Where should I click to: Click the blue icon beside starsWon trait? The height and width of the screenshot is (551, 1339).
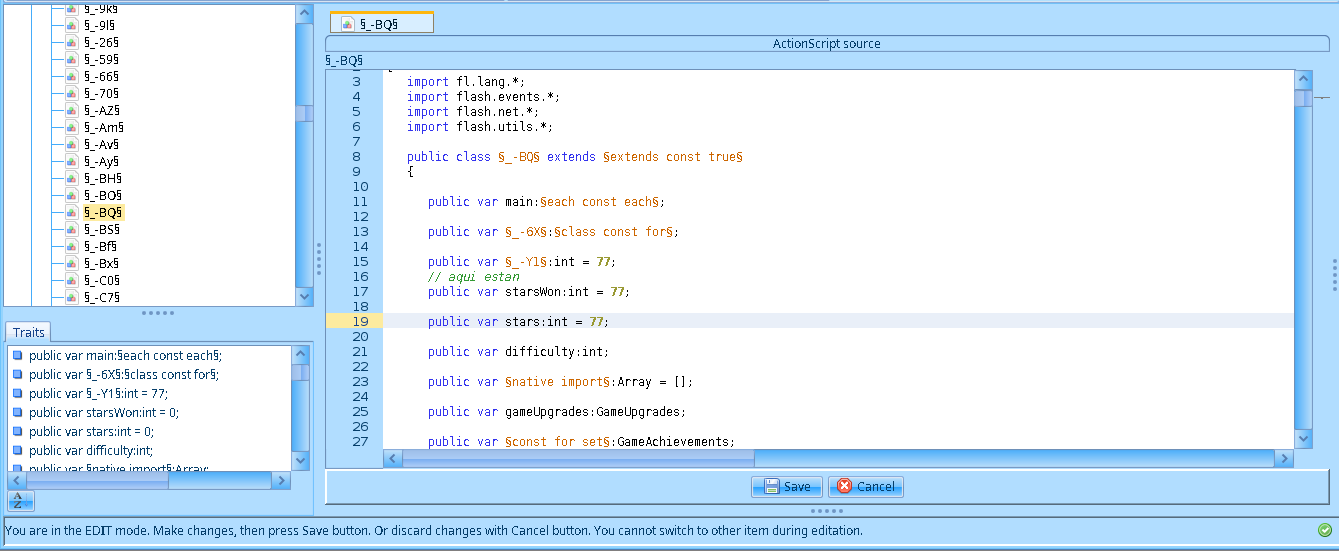coord(17,412)
